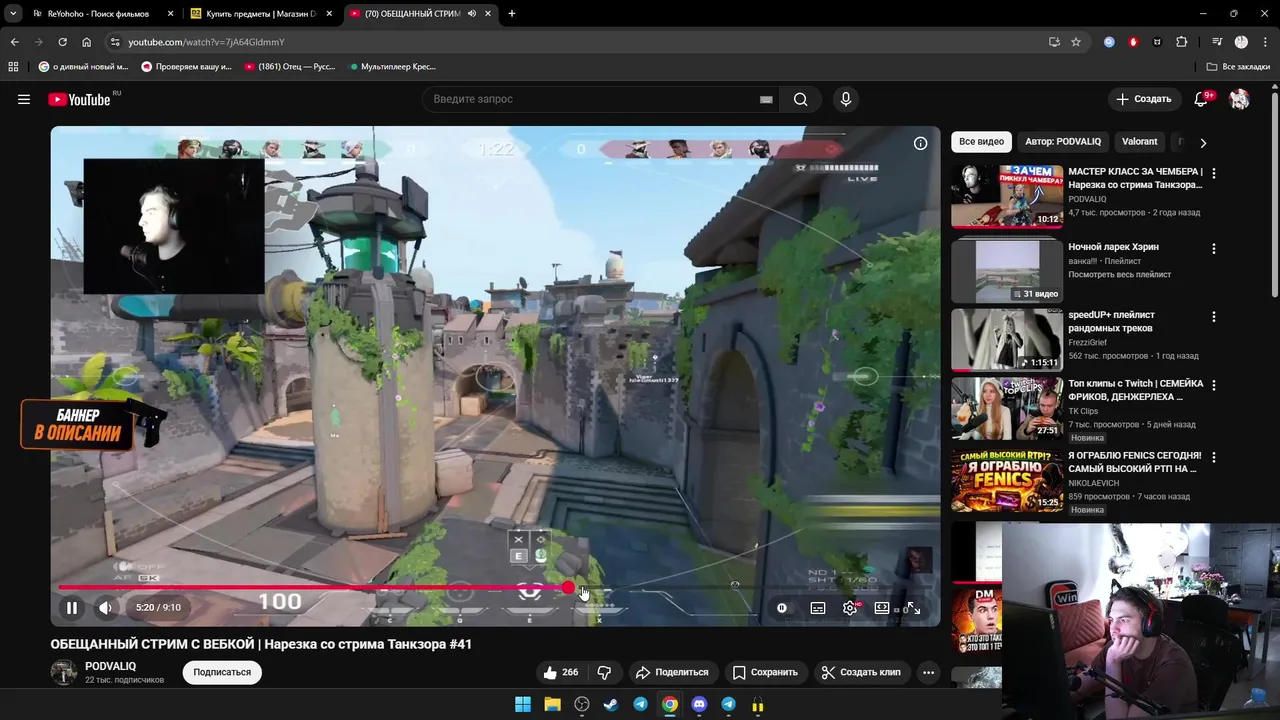Open the tab search dropdown arrow
This screenshot has width=1280, height=720.
(13, 14)
